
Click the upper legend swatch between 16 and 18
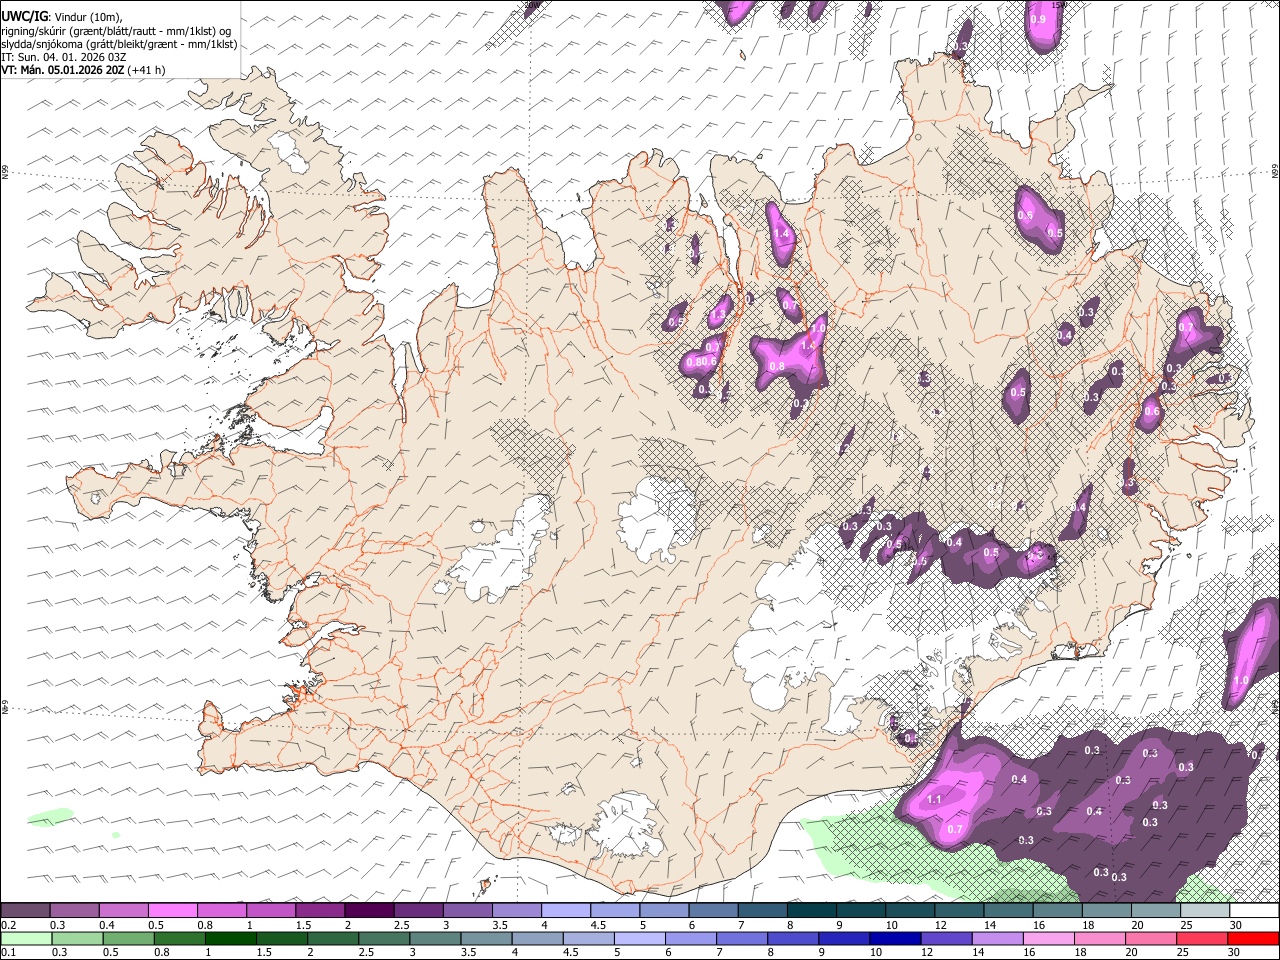1057,910
